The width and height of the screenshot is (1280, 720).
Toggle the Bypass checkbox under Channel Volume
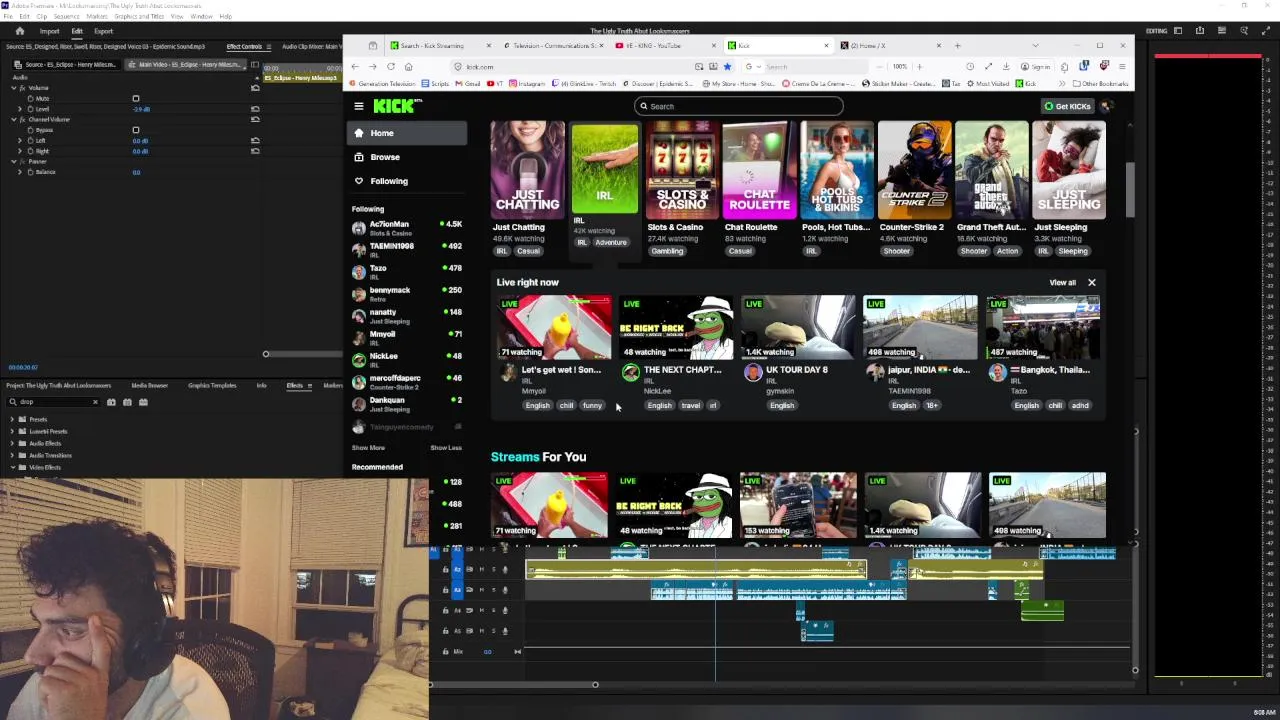coord(136,130)
